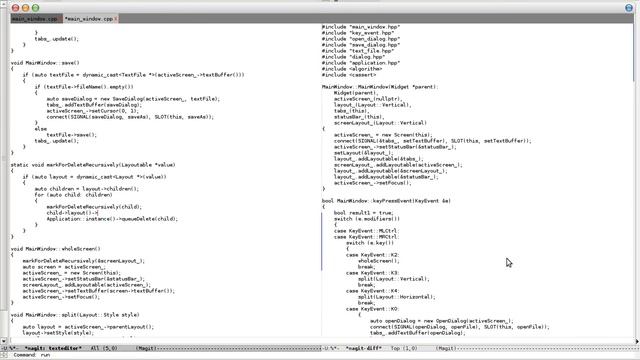Click line case KeyEvent::MRCtrl:
This screenshot has width=640, height=360.
[366, 237]
